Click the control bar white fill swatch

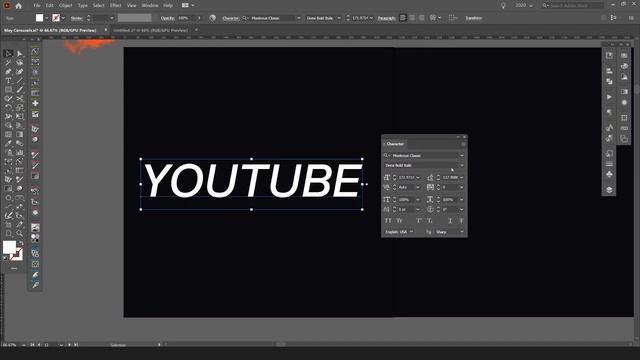click(39, 18)
